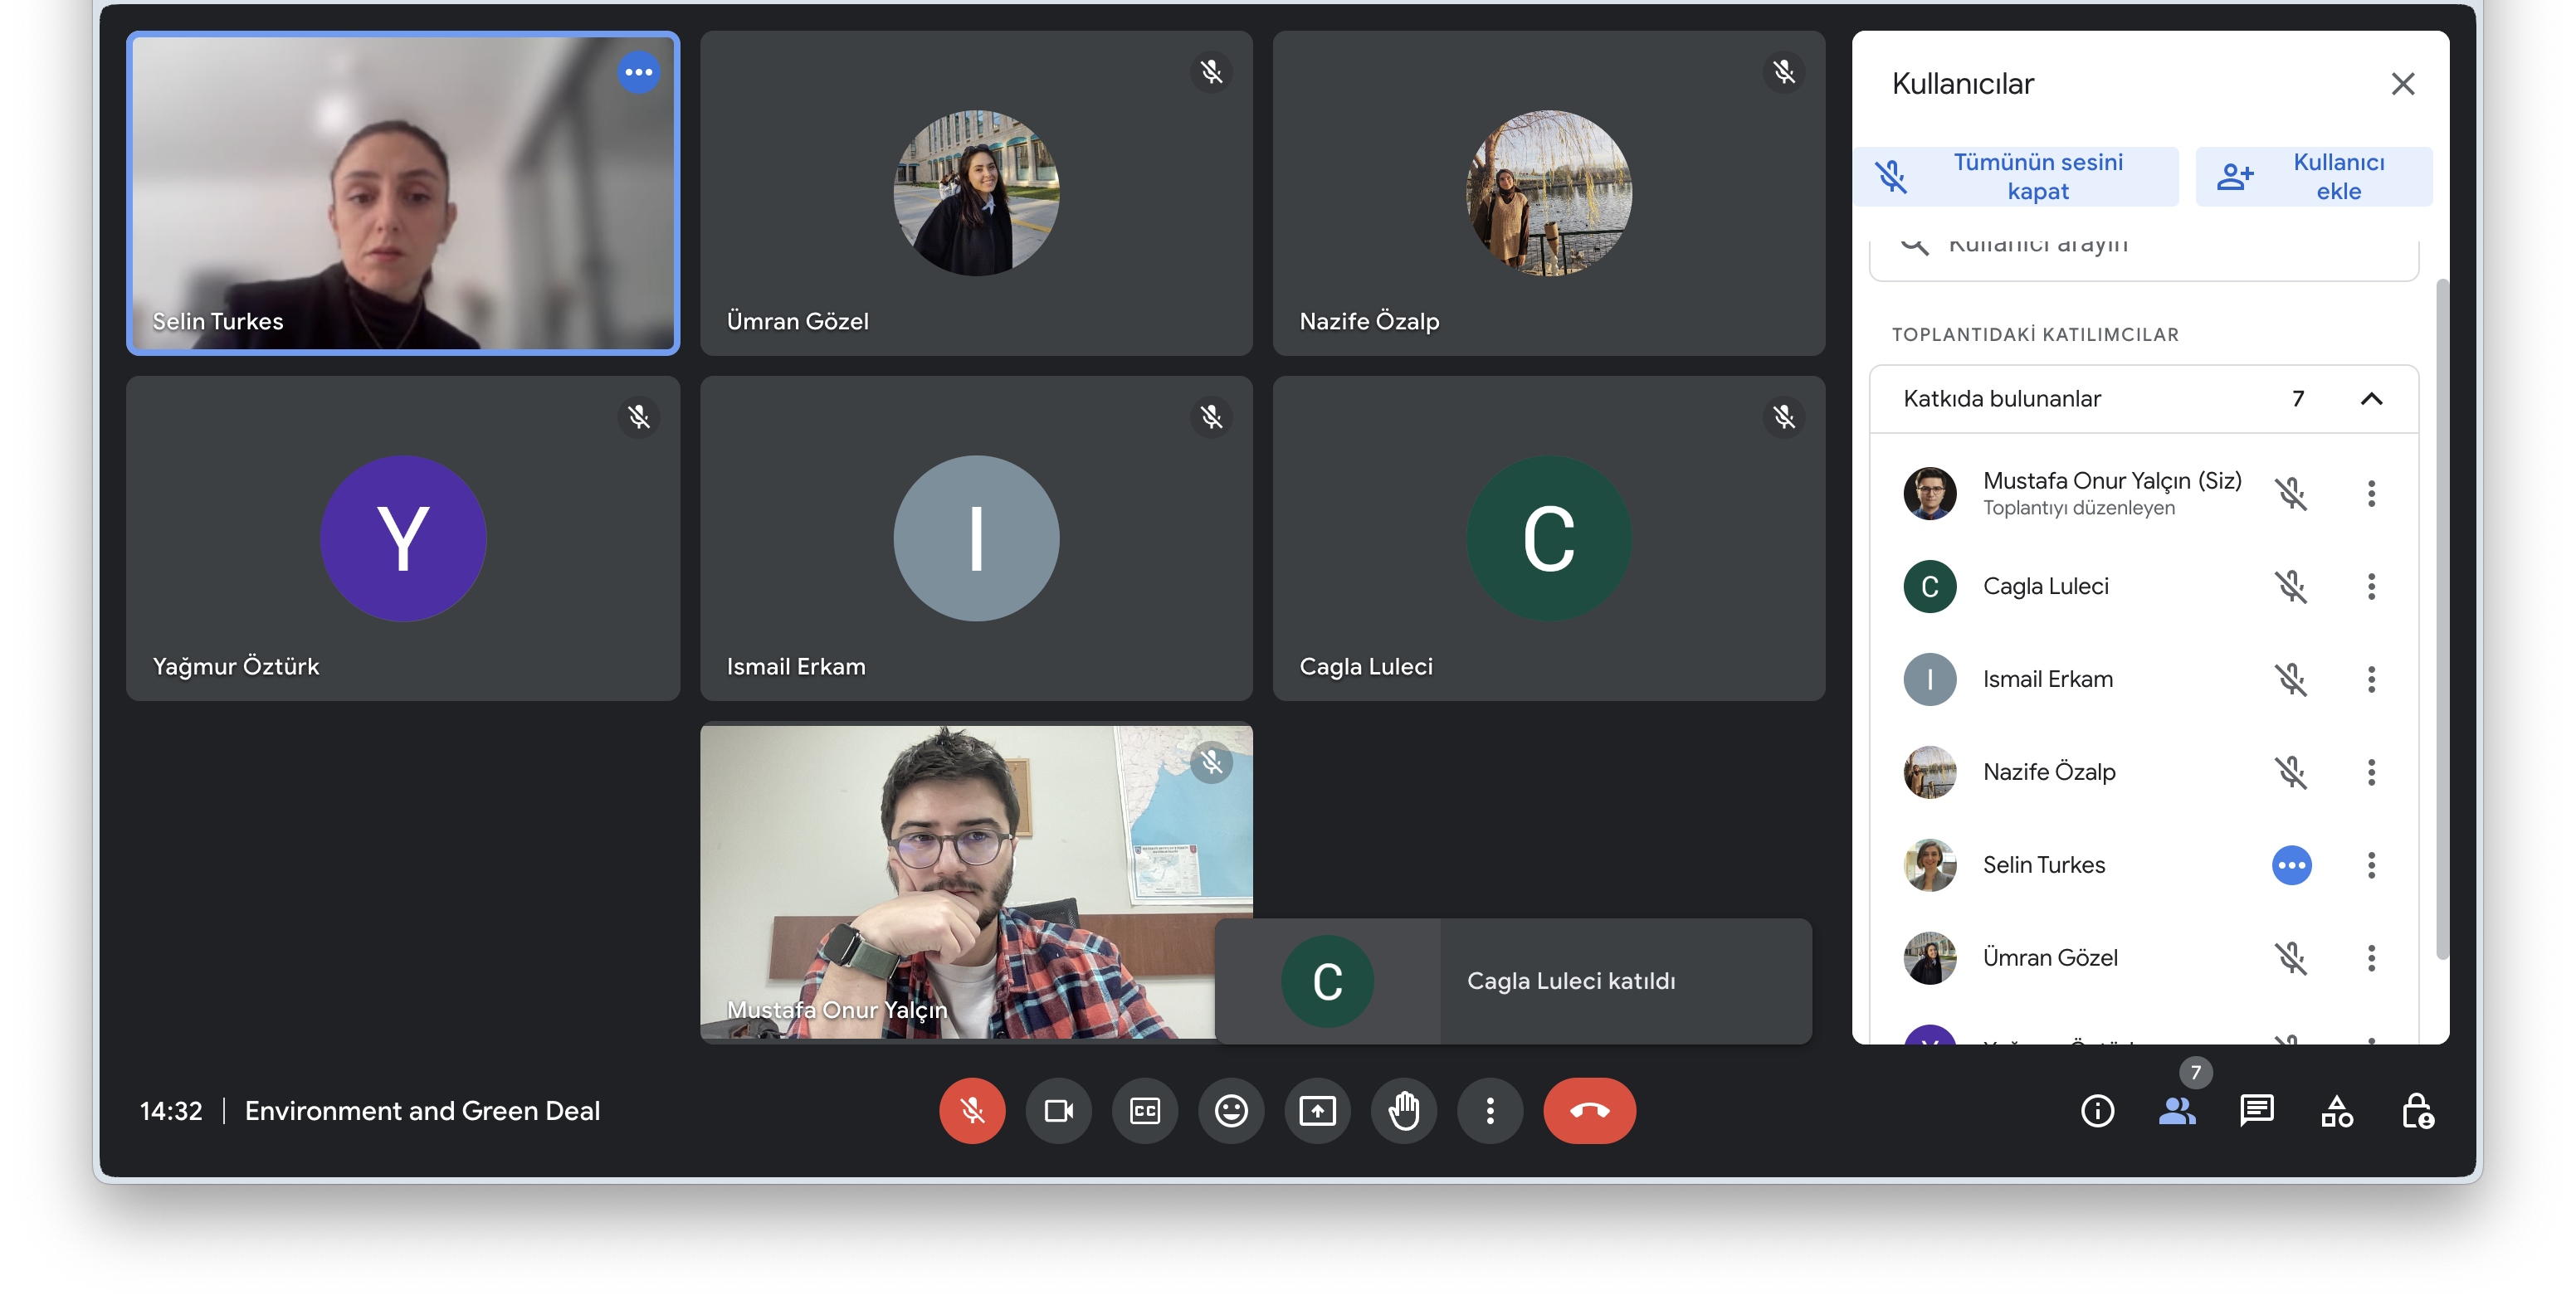
Task: Toggle the camera on or off
Action: coord(1058,1111)
